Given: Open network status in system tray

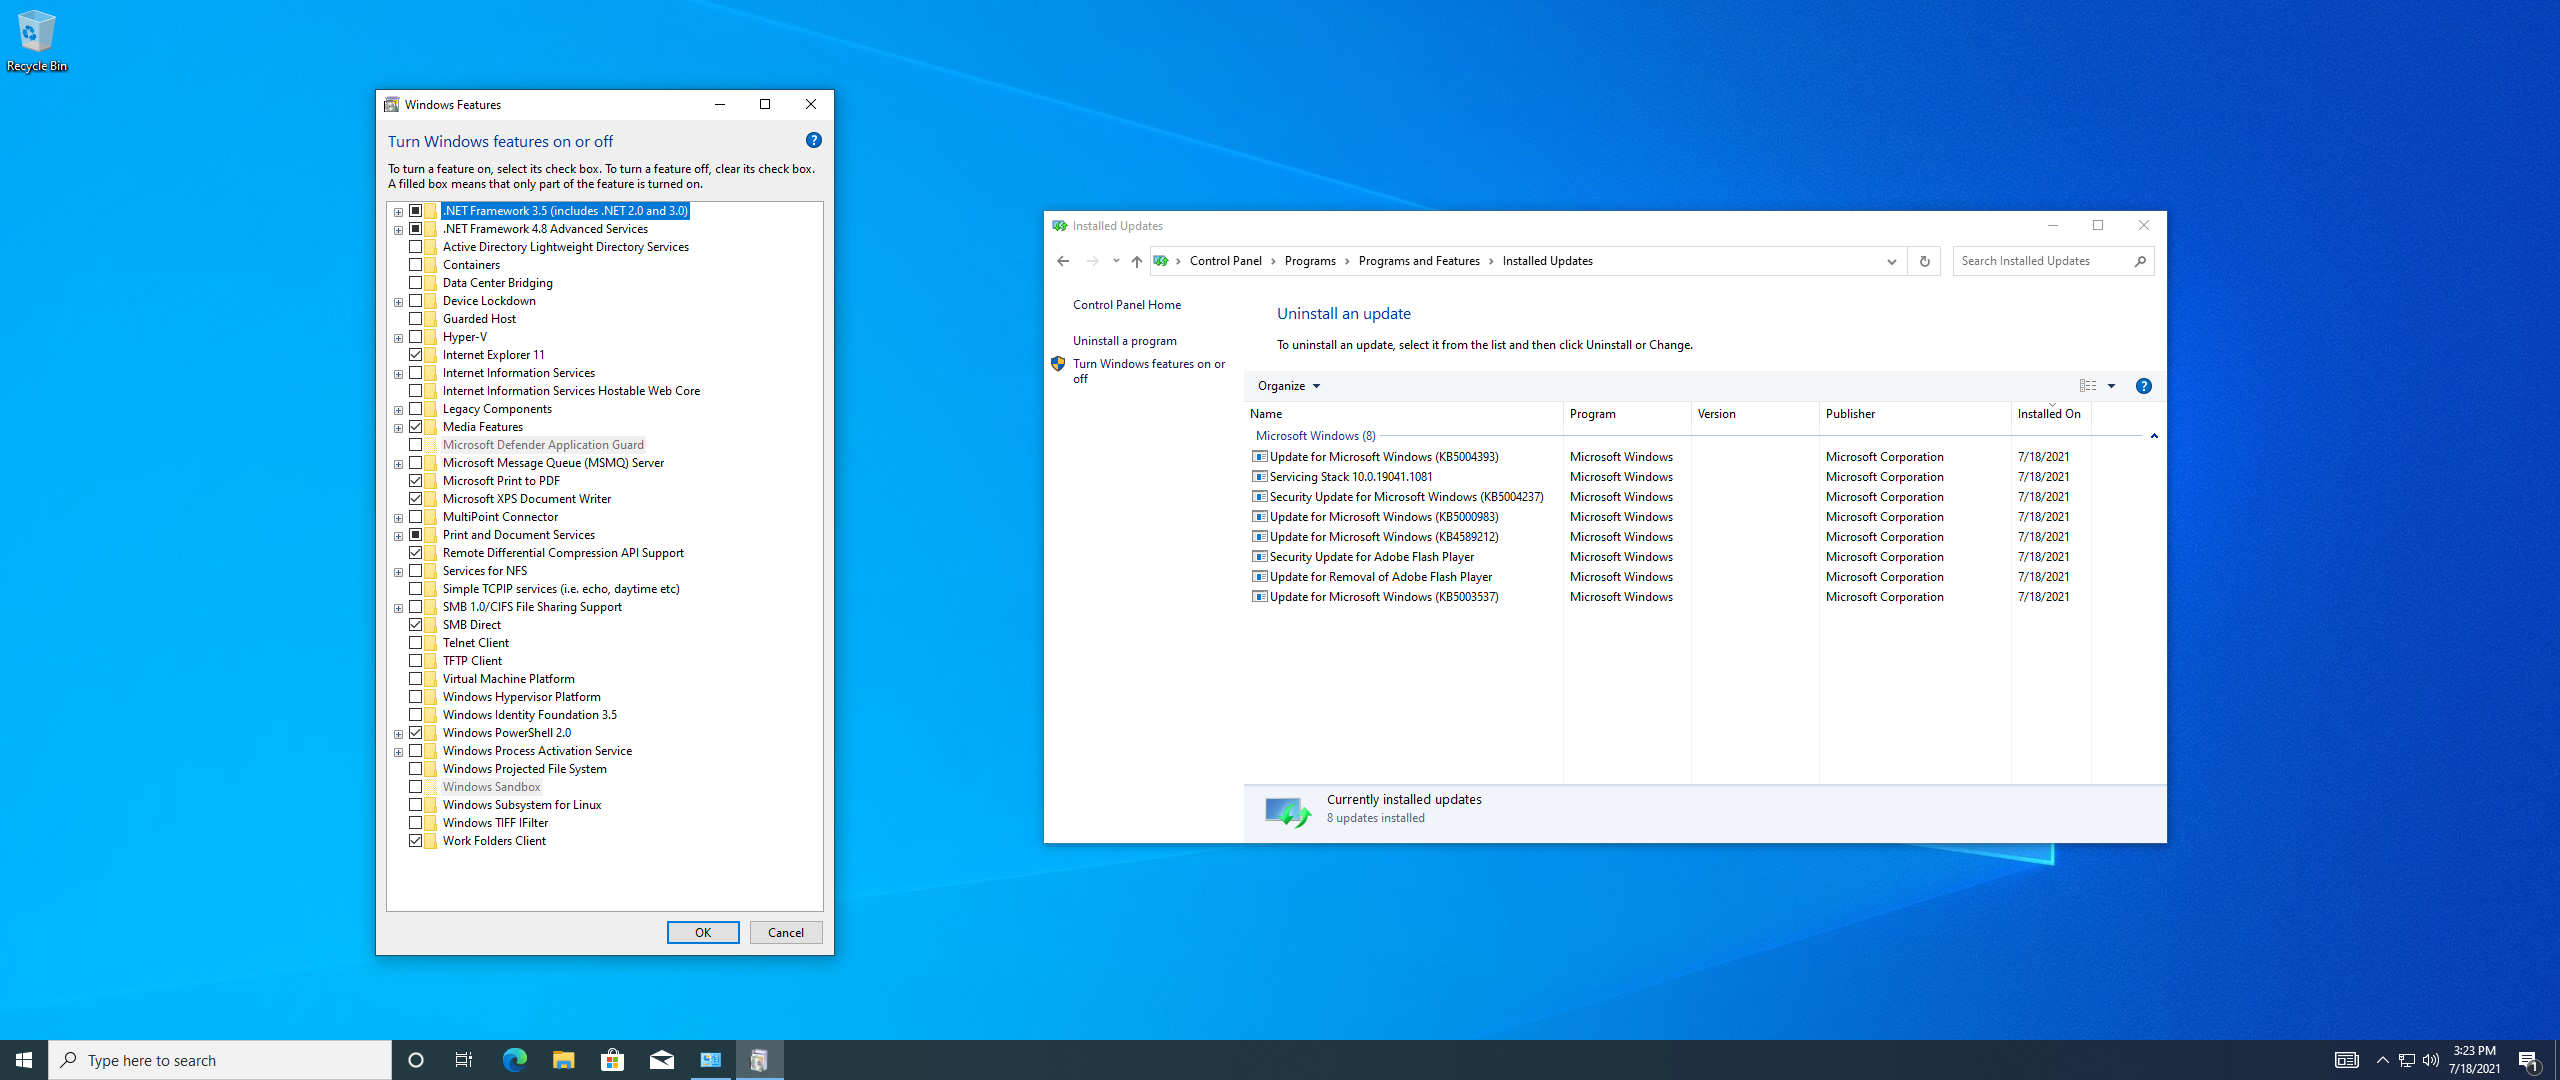Looking at the screenshot, I should tap(2407, 1060).
